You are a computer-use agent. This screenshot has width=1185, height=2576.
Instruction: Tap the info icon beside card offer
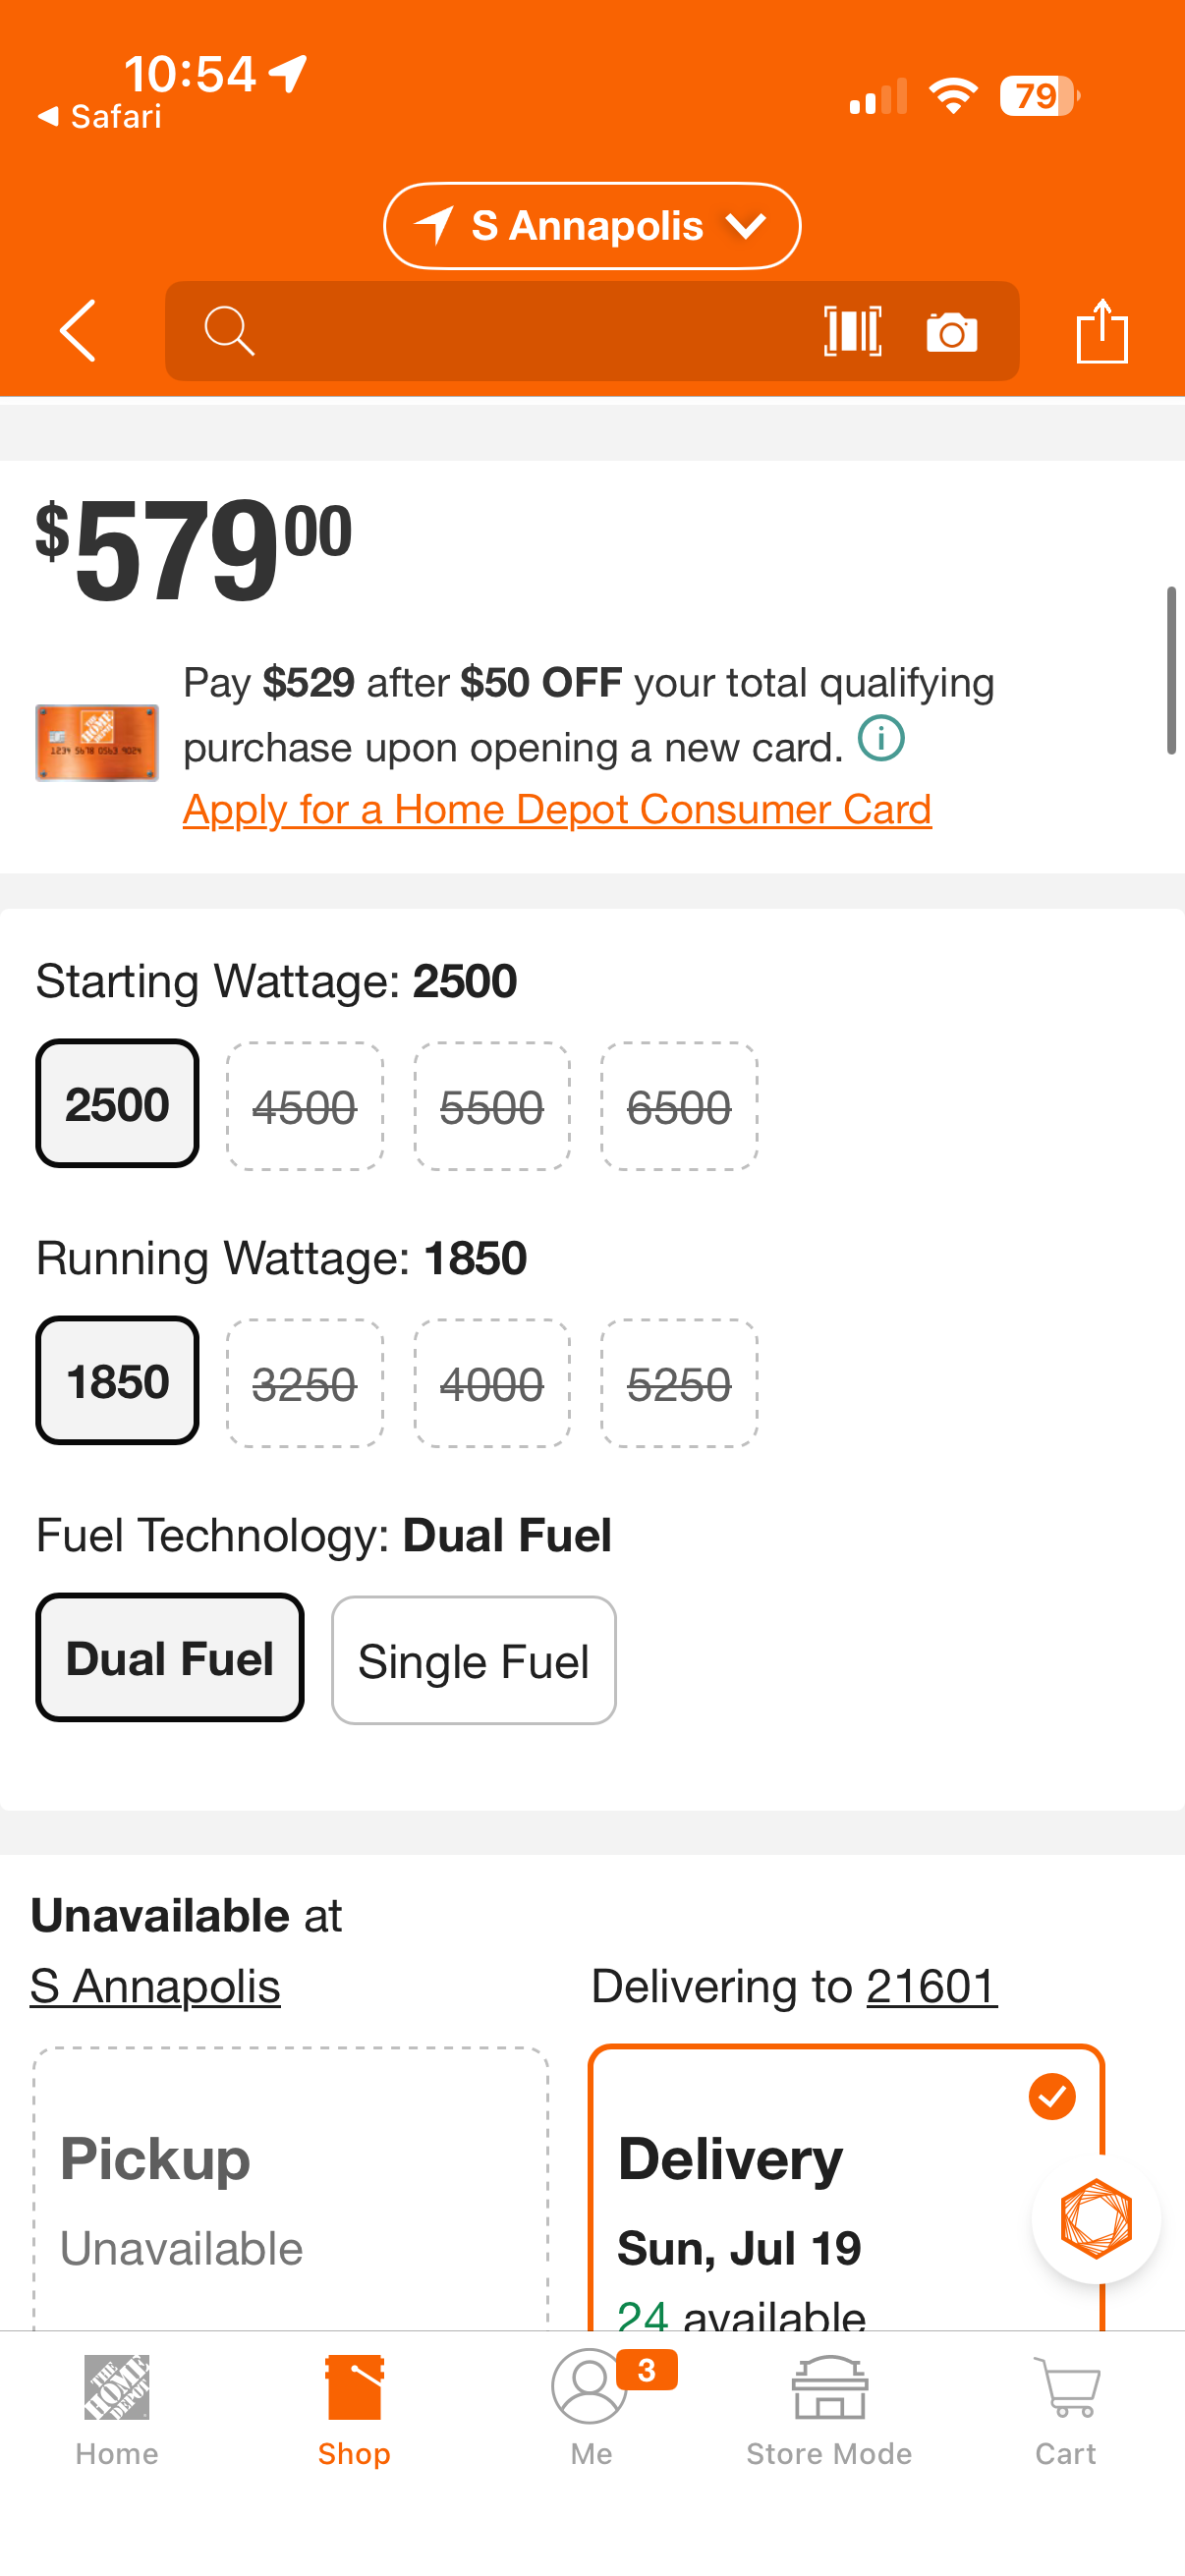click(881, 739)
